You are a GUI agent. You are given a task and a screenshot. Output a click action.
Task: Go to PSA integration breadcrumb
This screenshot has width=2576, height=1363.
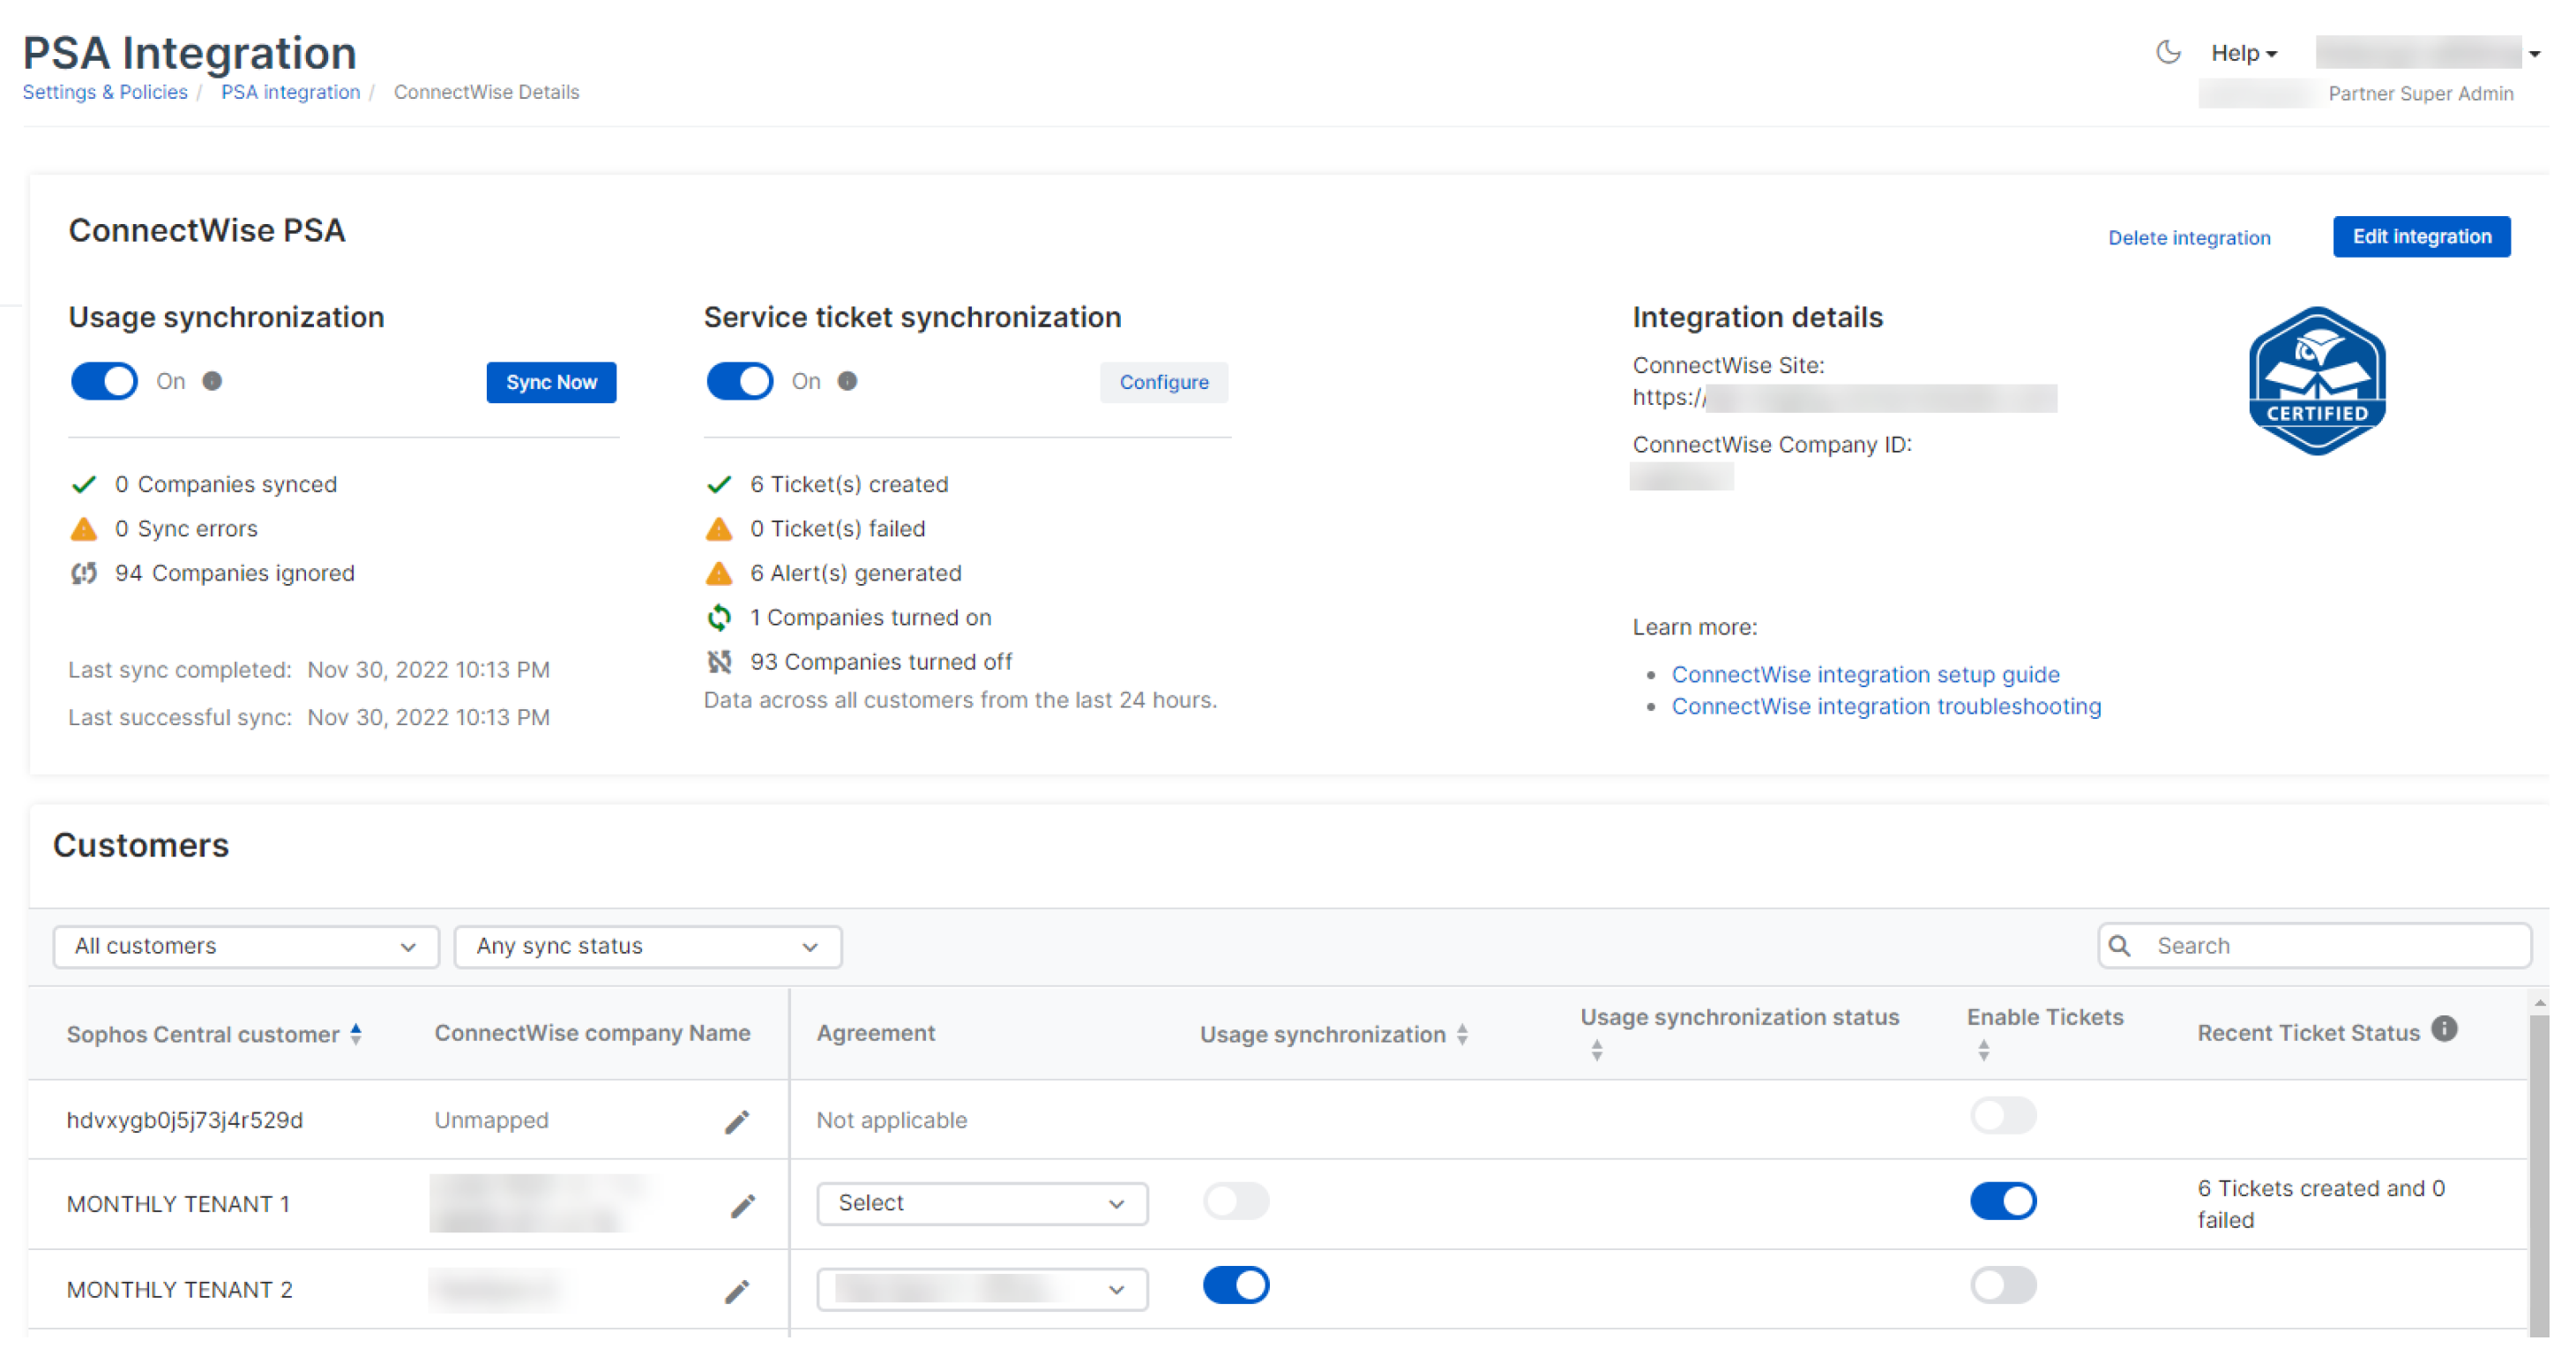click(x=290, y=92)
